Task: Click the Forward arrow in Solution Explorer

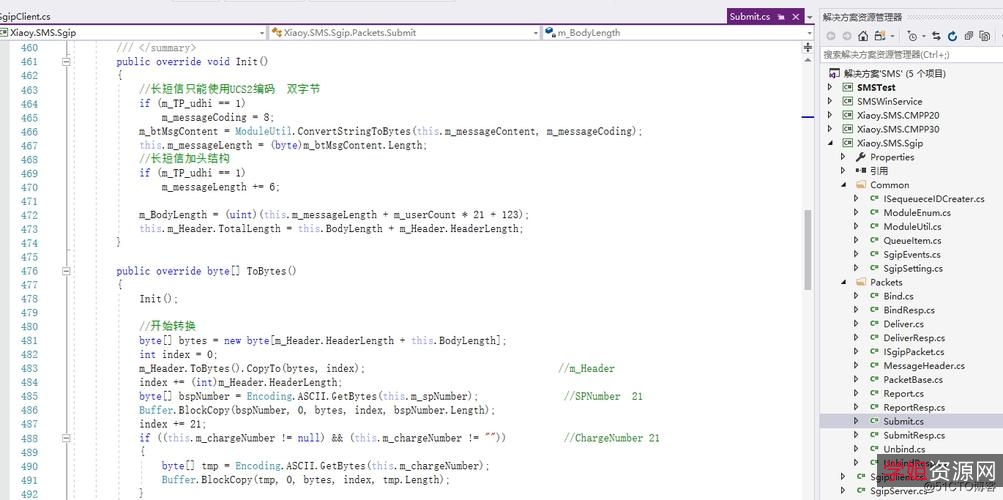Action: tap(846, 36)
